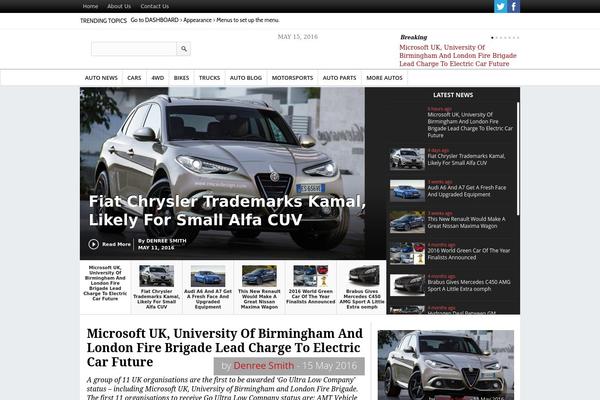This screenshot has height=400, width=600.
Task: Select carousel slide 2016 World Green Car
Action: [310, 287]
